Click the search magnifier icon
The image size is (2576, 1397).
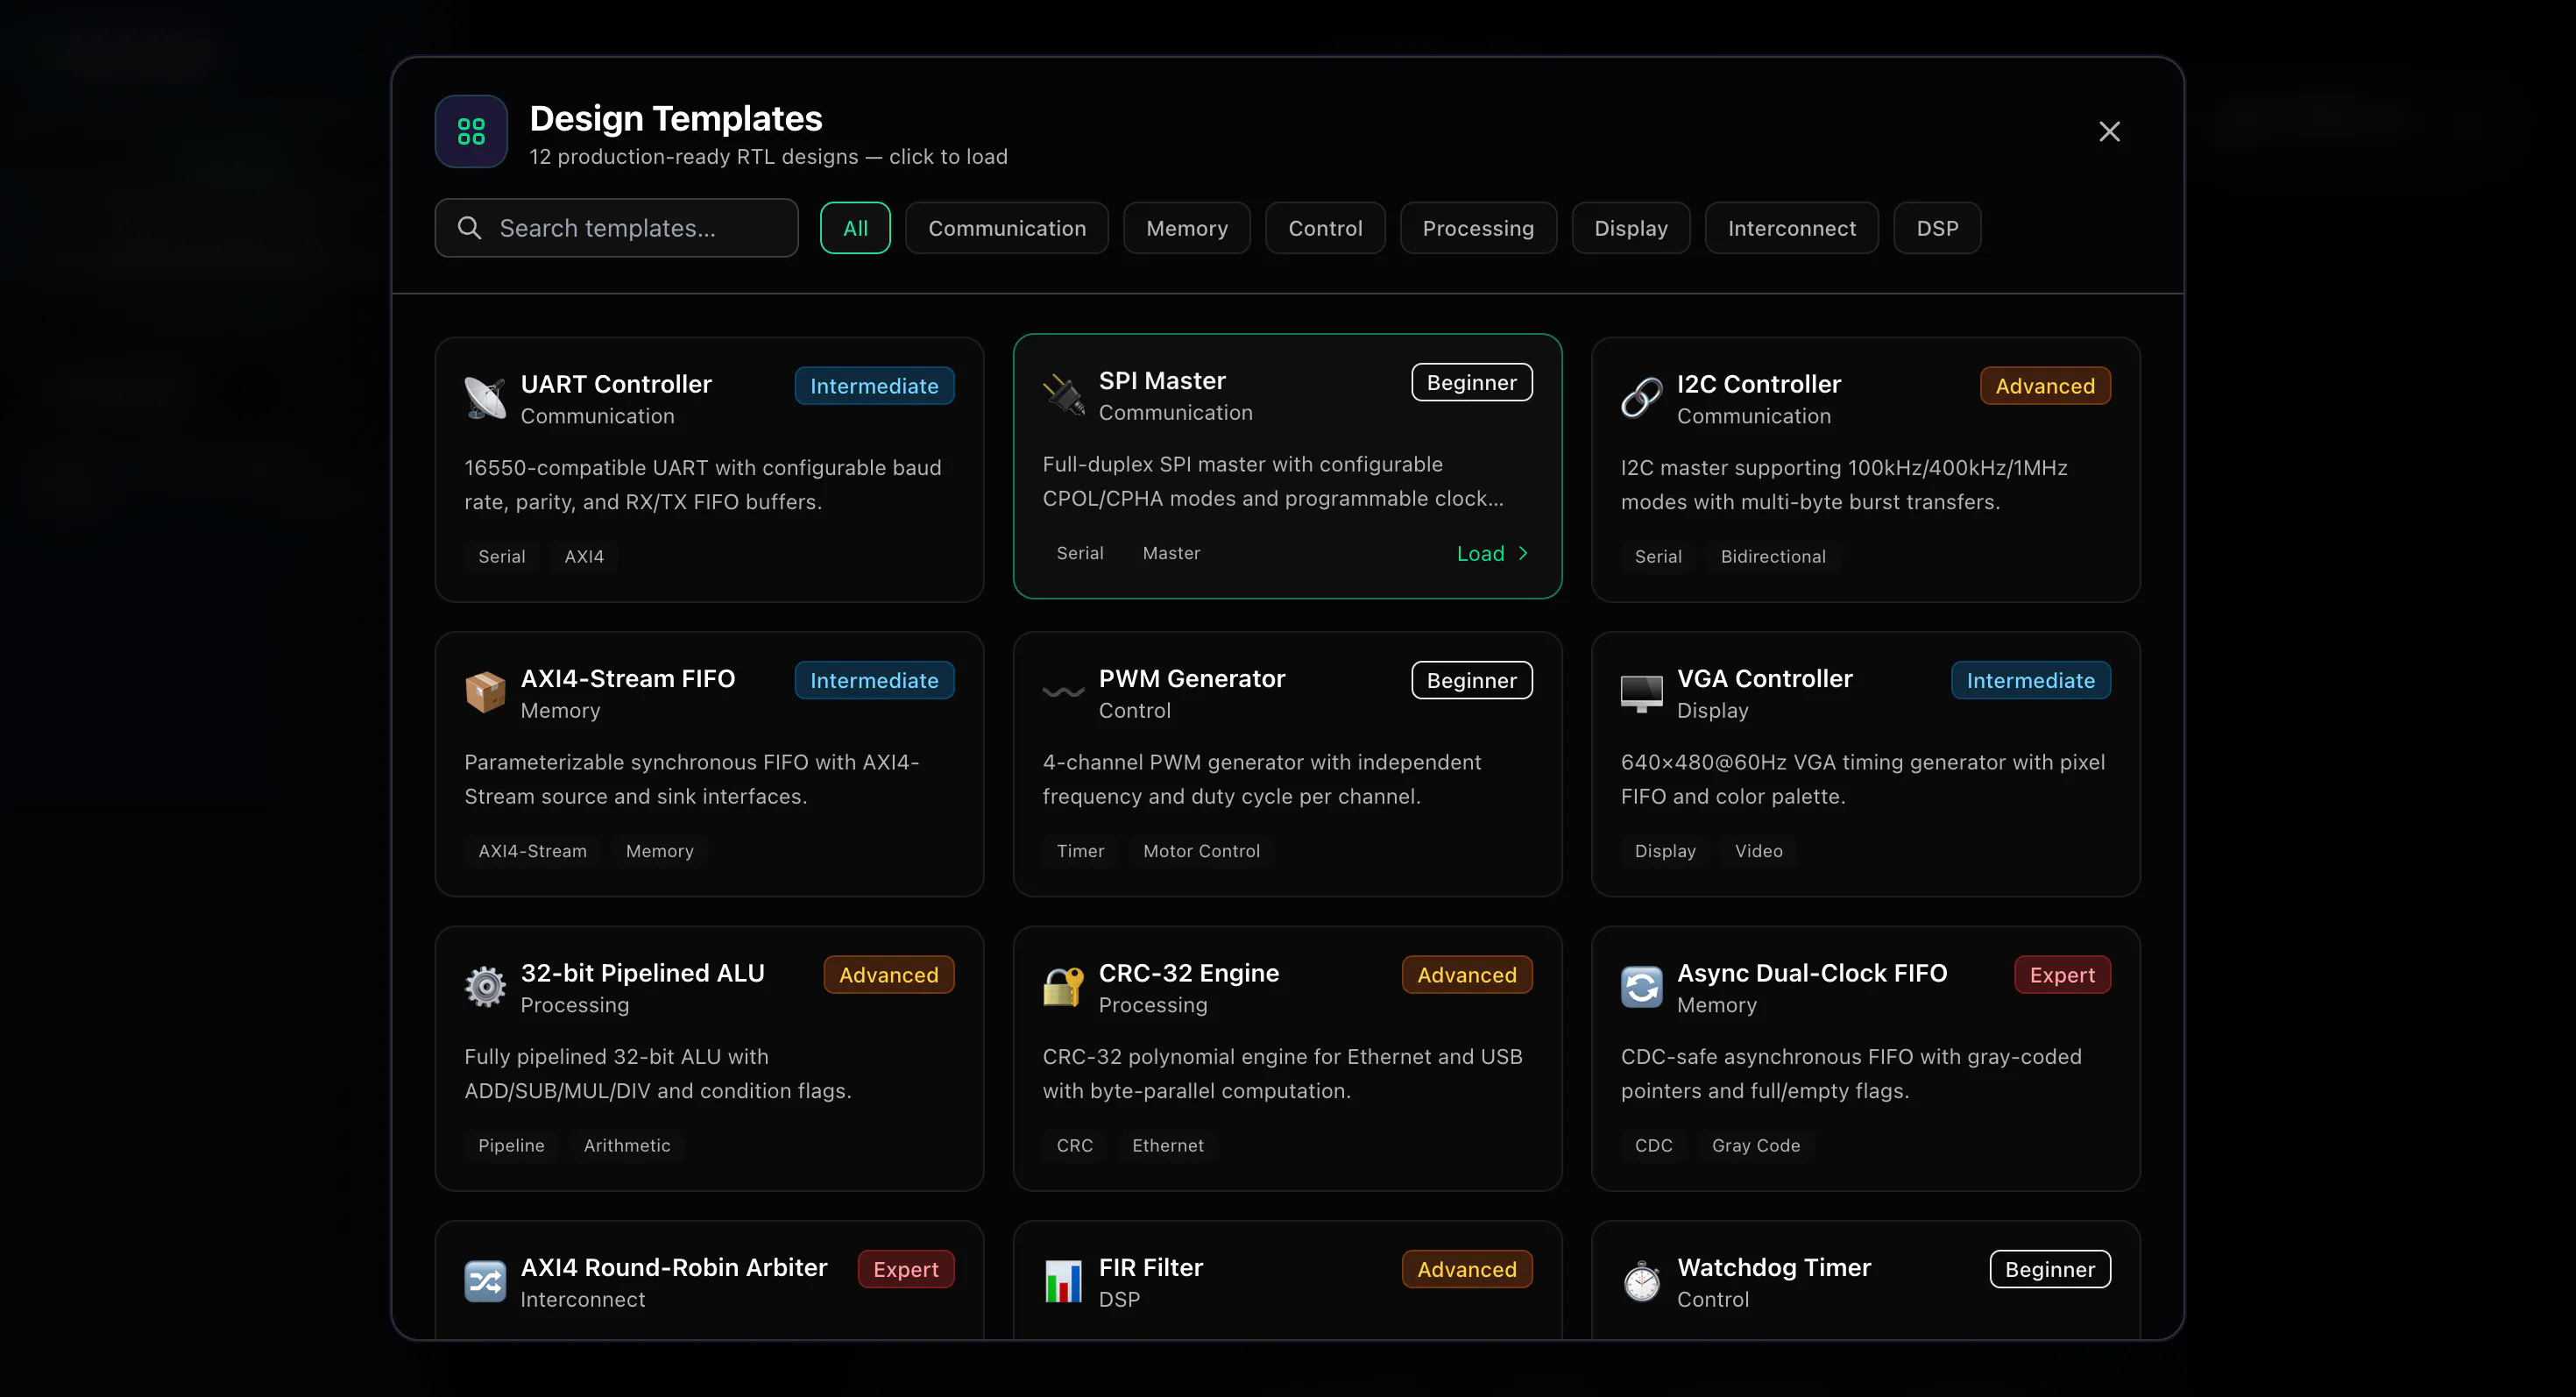pos(469,228)
